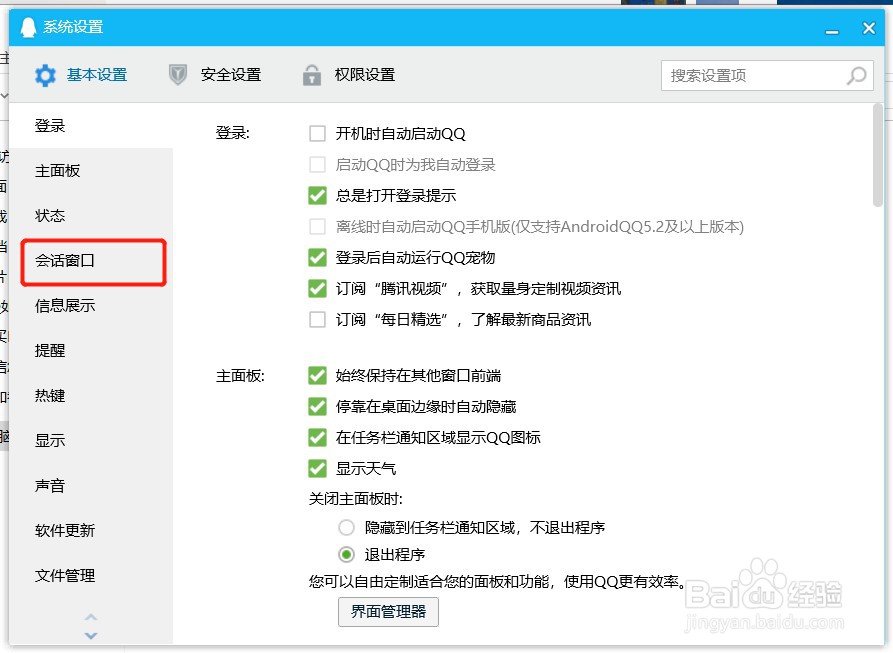Uncheck 显示天气 checkbox
The width and height of the screenshot is (893, 653).
tap(317, 469)
